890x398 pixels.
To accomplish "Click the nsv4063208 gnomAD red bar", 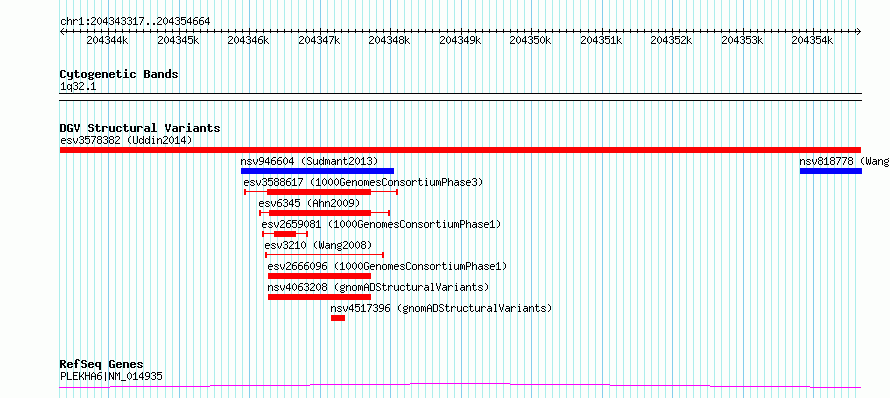I will [x=319, y=297].
